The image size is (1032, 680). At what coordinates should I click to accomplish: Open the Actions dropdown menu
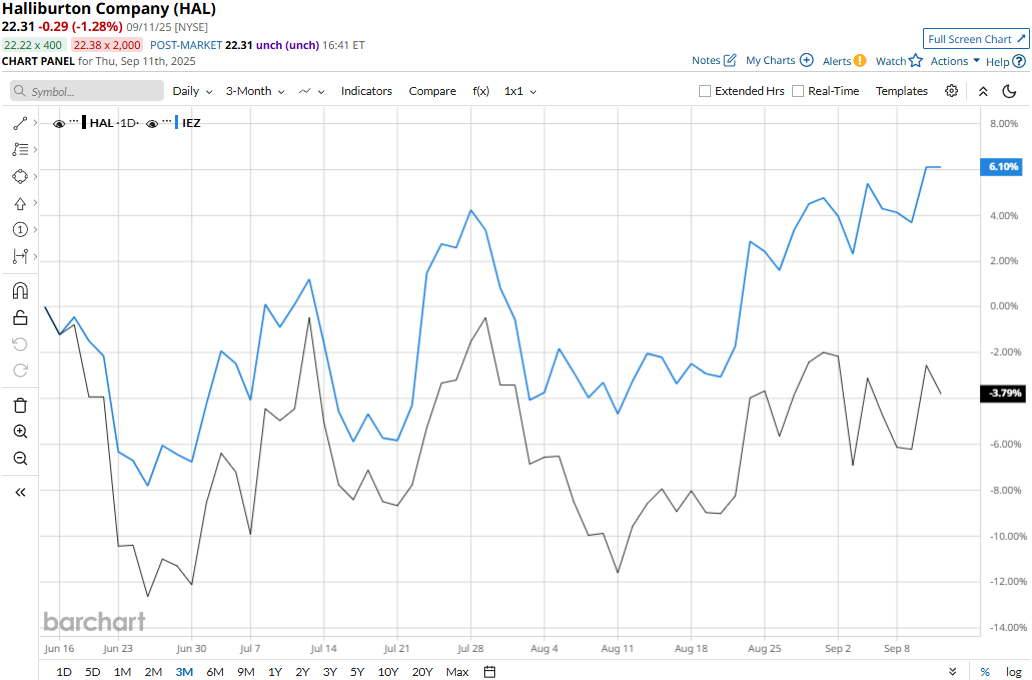coord(955,61)
